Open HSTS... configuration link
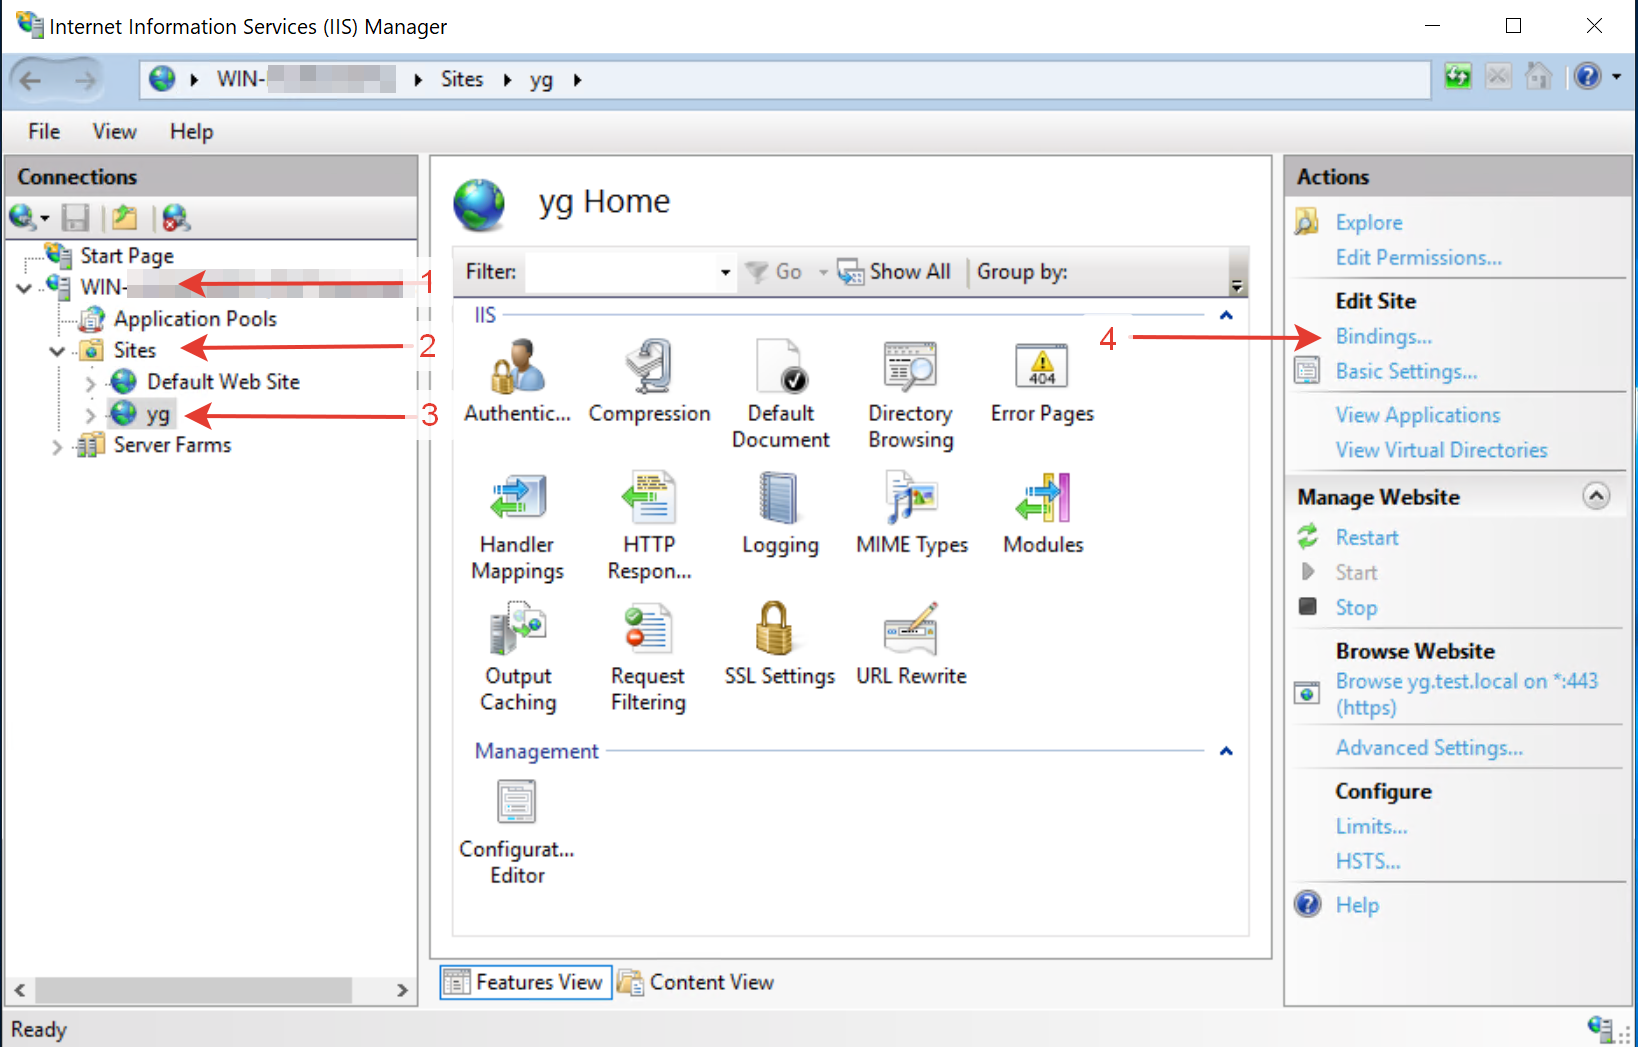Viewport: 1638px width, 1047px height. pyautogui.click(x=1368, y=861)
